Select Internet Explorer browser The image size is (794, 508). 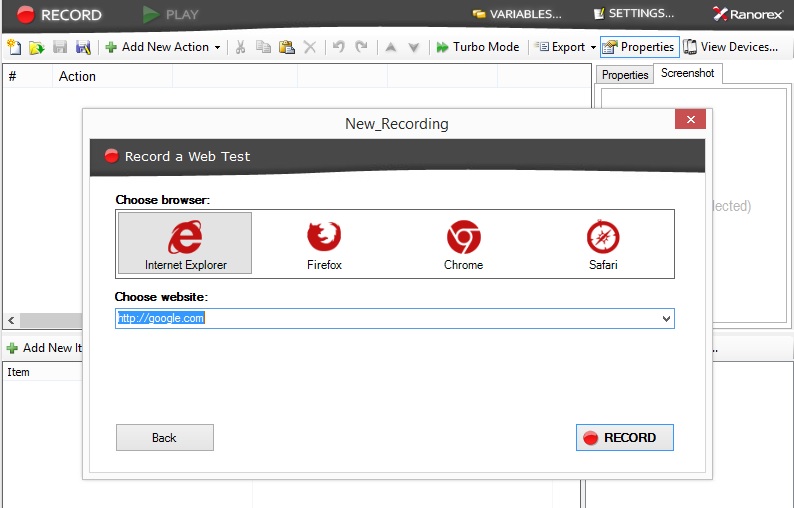185,243
